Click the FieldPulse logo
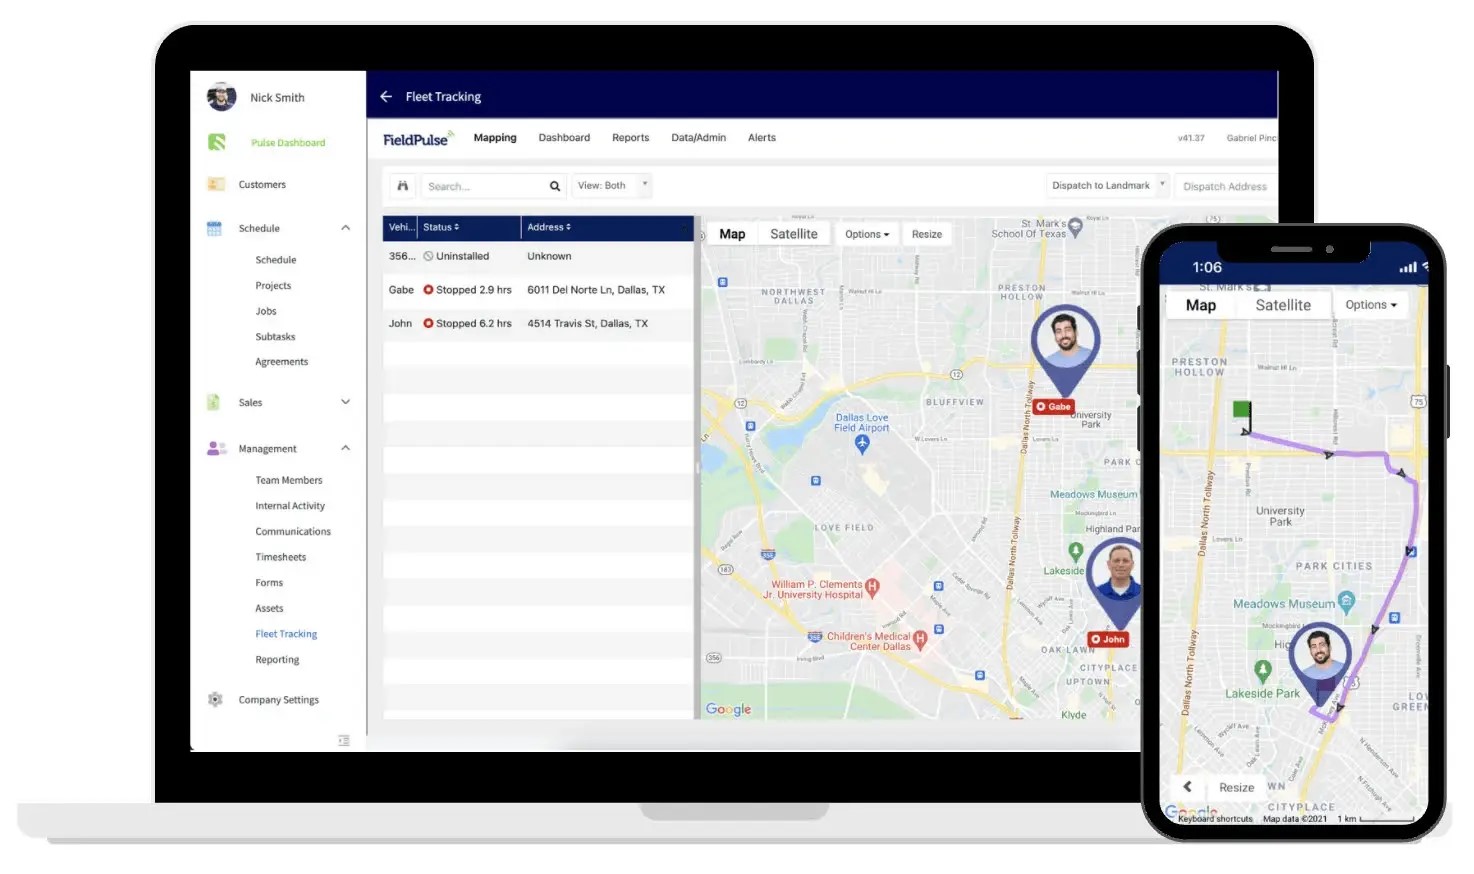 [x=414, y=137]
